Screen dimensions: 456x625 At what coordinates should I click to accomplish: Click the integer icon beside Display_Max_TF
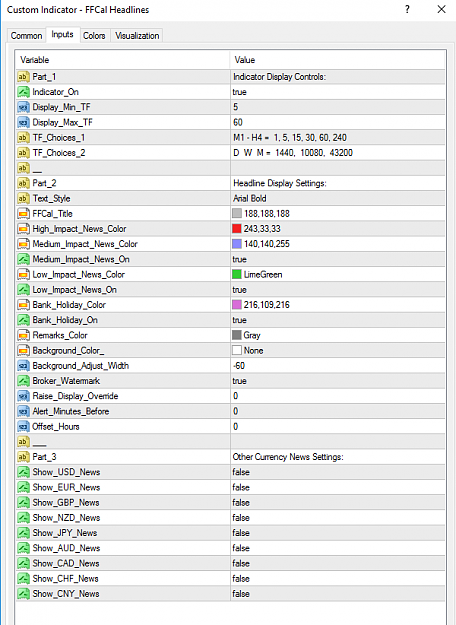pos(24,122)
